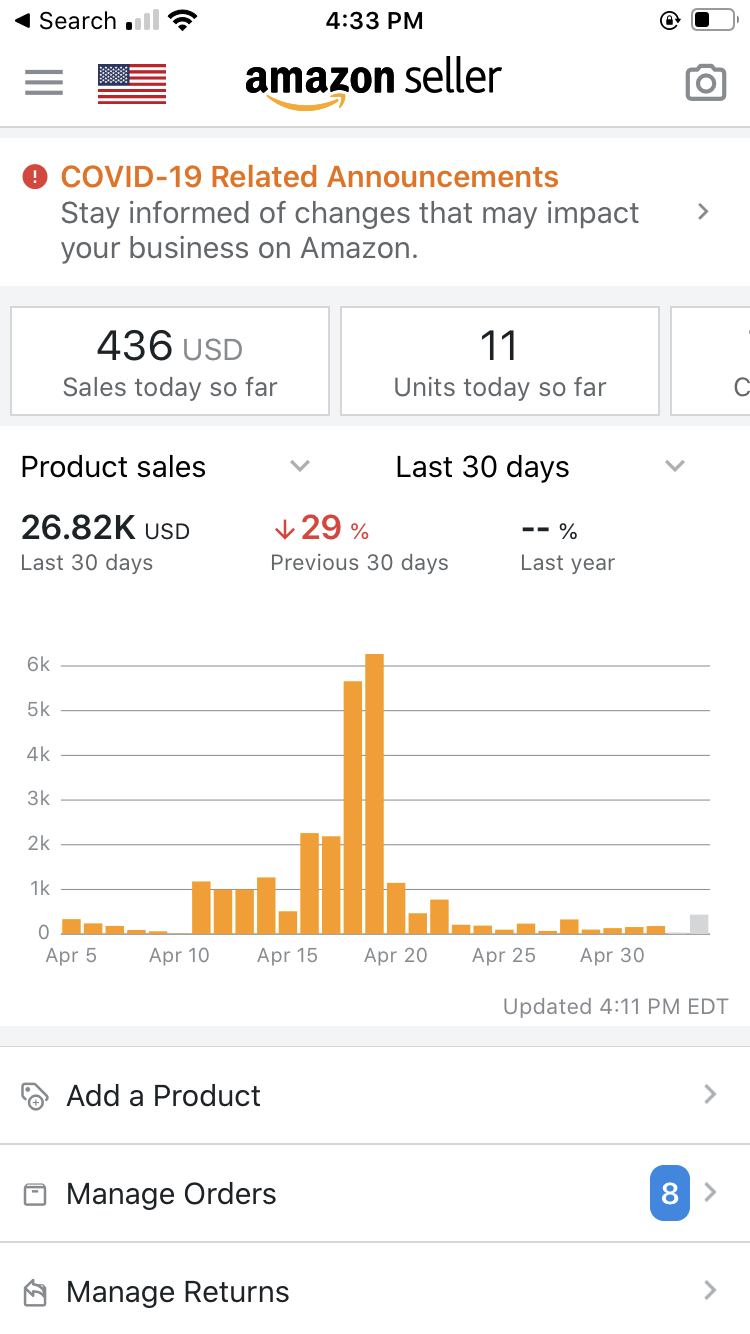The height and width of the screenshot is (1334, 750).
Task: Tap the Sales today so far card
Action: pyautogui.click(x=170, y=361)
